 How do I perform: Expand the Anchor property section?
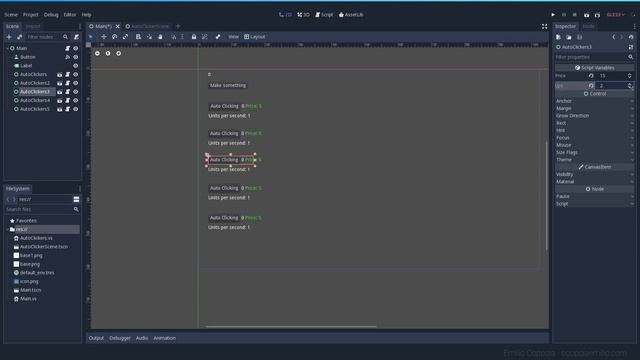594,101
